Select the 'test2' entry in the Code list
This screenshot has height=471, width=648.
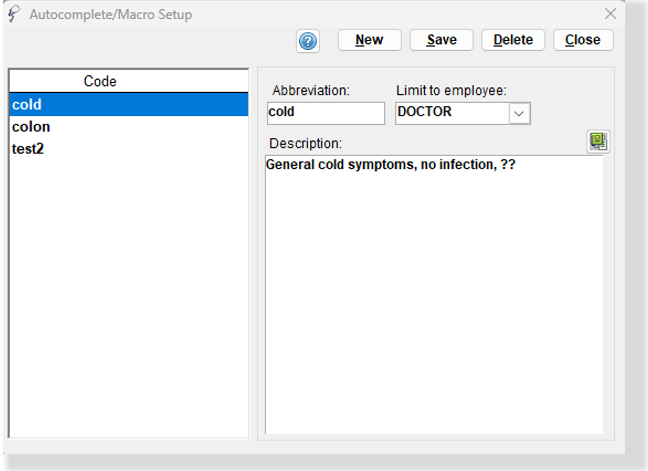tap(28, 148)
